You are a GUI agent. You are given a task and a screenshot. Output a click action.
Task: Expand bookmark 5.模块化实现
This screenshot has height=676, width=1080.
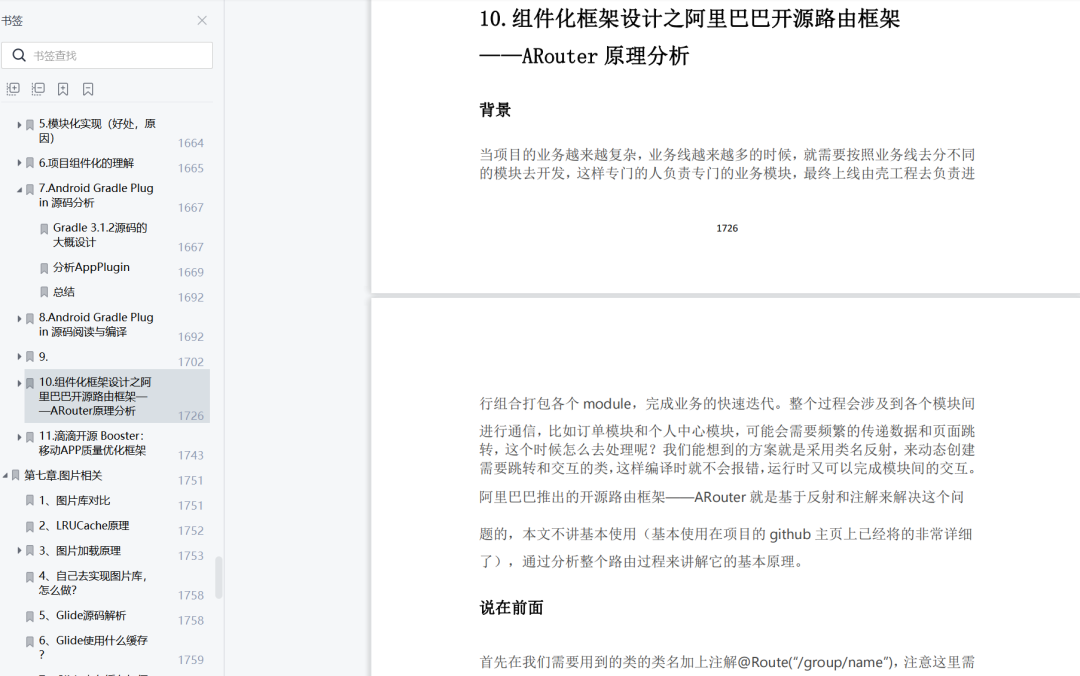pyautogui.click(x=19, y=125)
